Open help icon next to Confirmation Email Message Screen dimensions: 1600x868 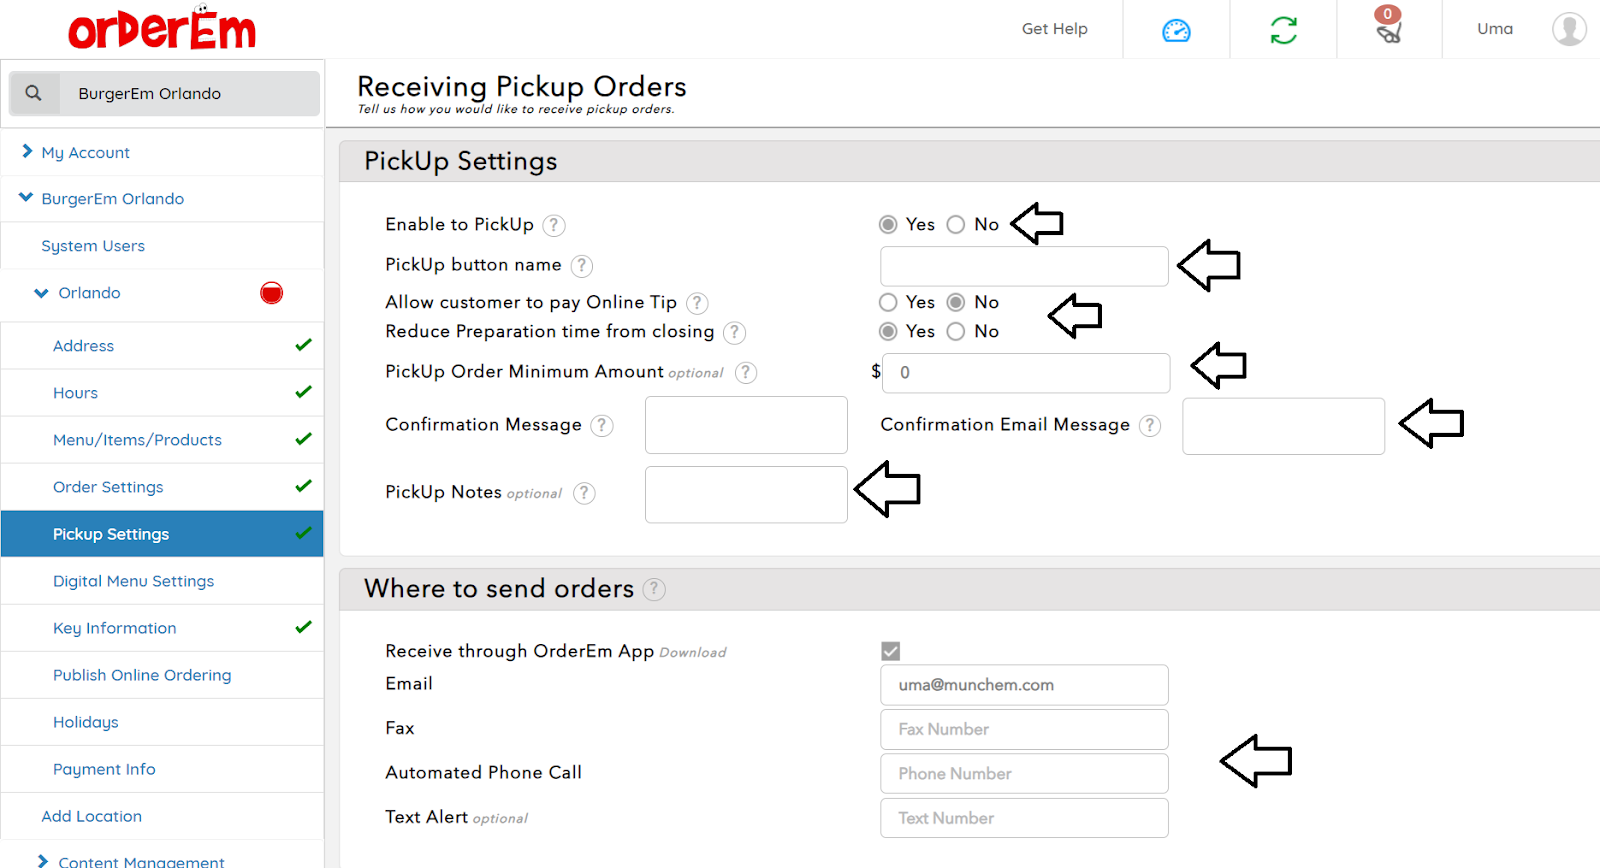1150,426
